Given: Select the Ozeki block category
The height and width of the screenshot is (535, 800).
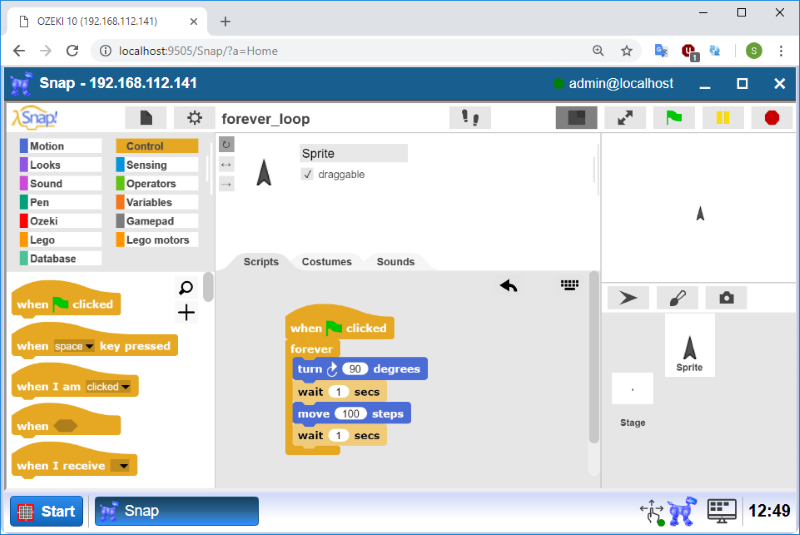Looking at the screenshot, I should tap(60, 221).
